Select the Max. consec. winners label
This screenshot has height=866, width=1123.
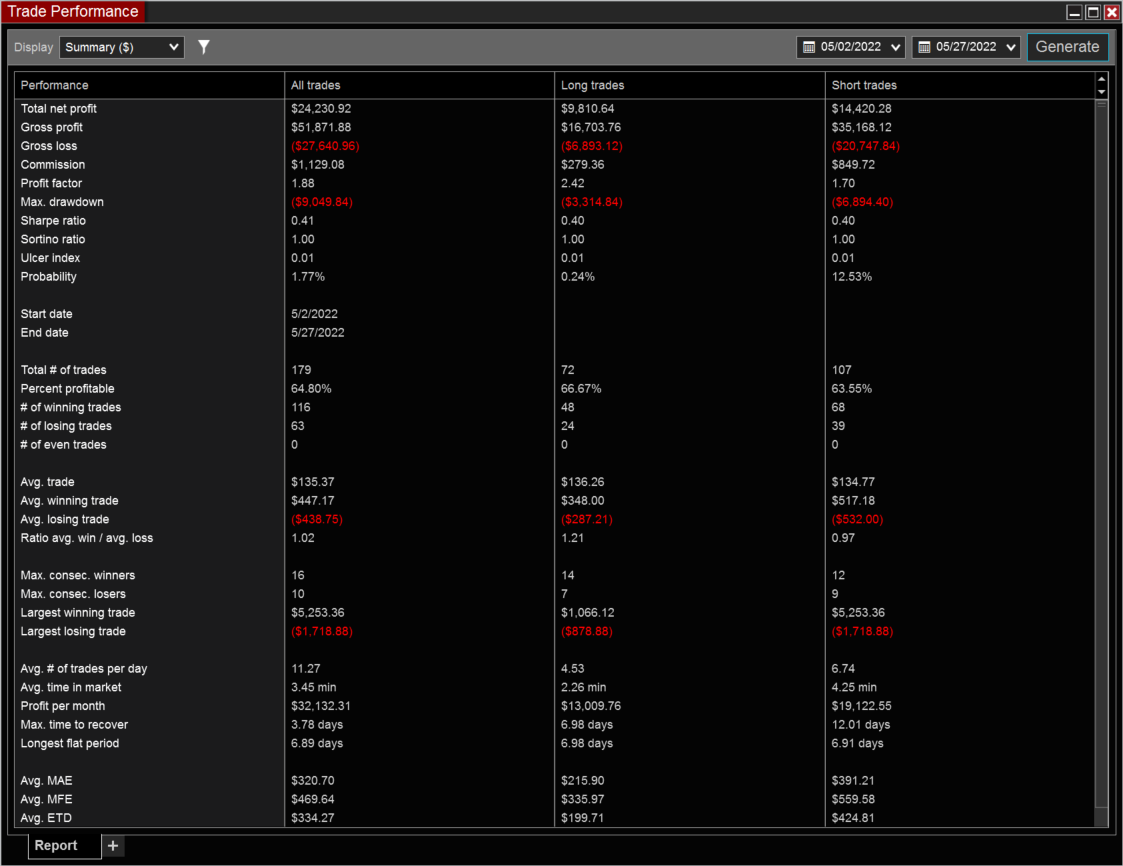tap(77, 575)
